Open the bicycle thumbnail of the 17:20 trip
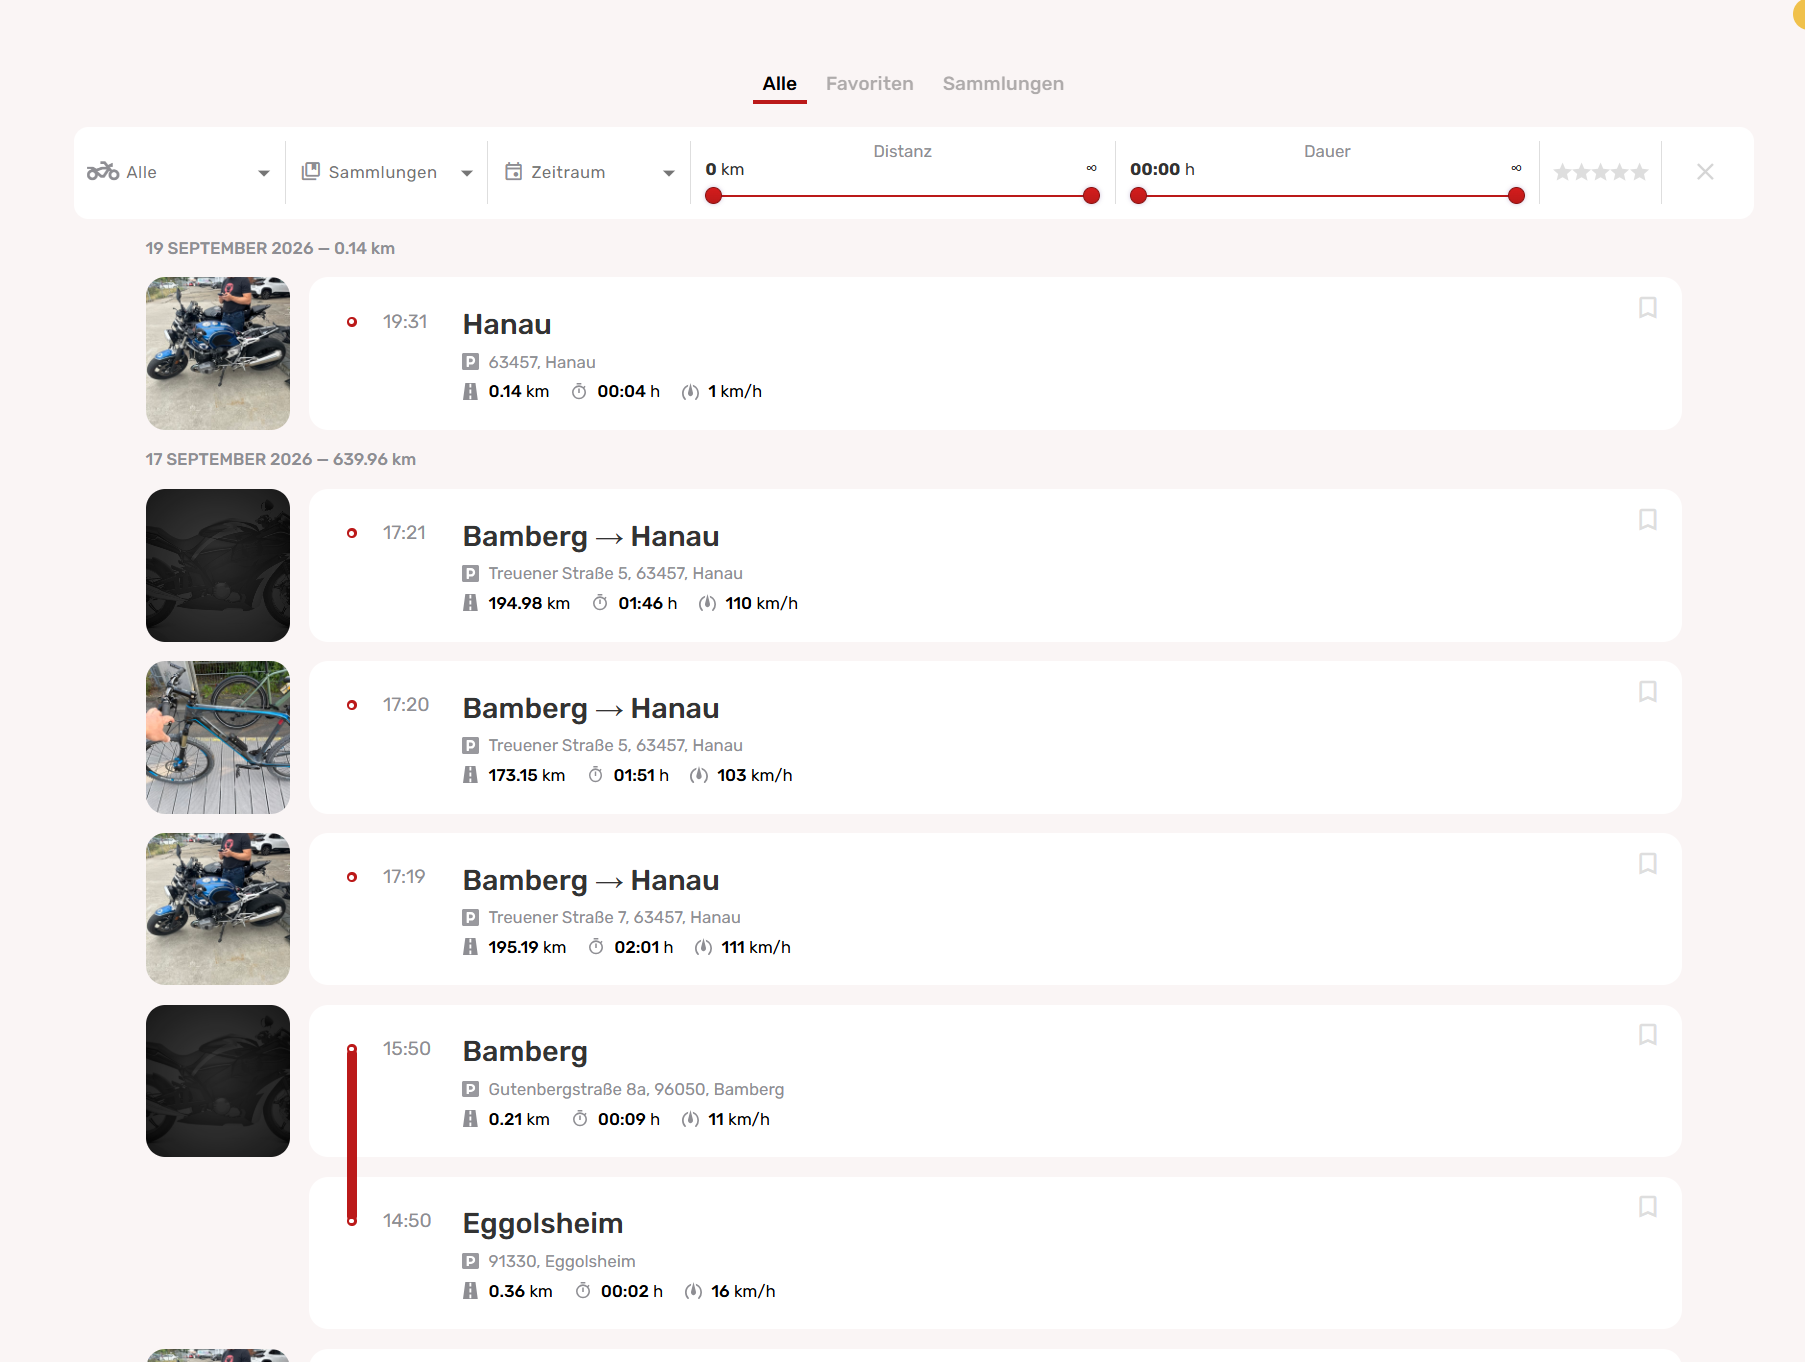 [218, 737]
